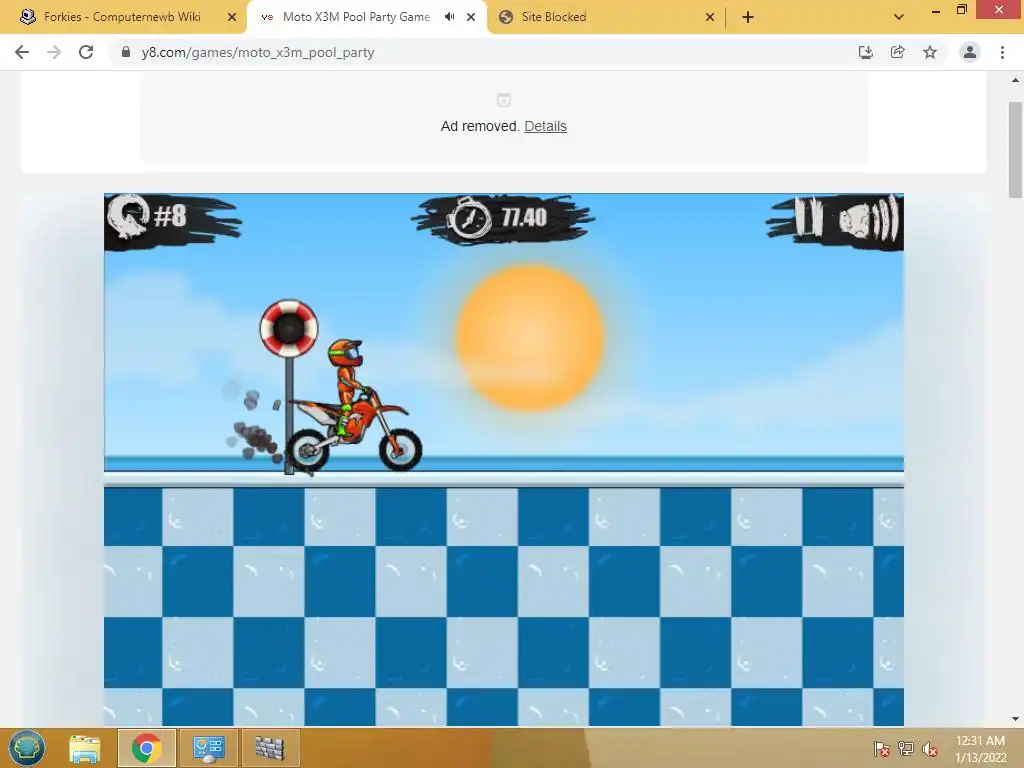Click the life ring checkpoint sign
Screen dimensions: 1024x768
(x=289, y=328)
